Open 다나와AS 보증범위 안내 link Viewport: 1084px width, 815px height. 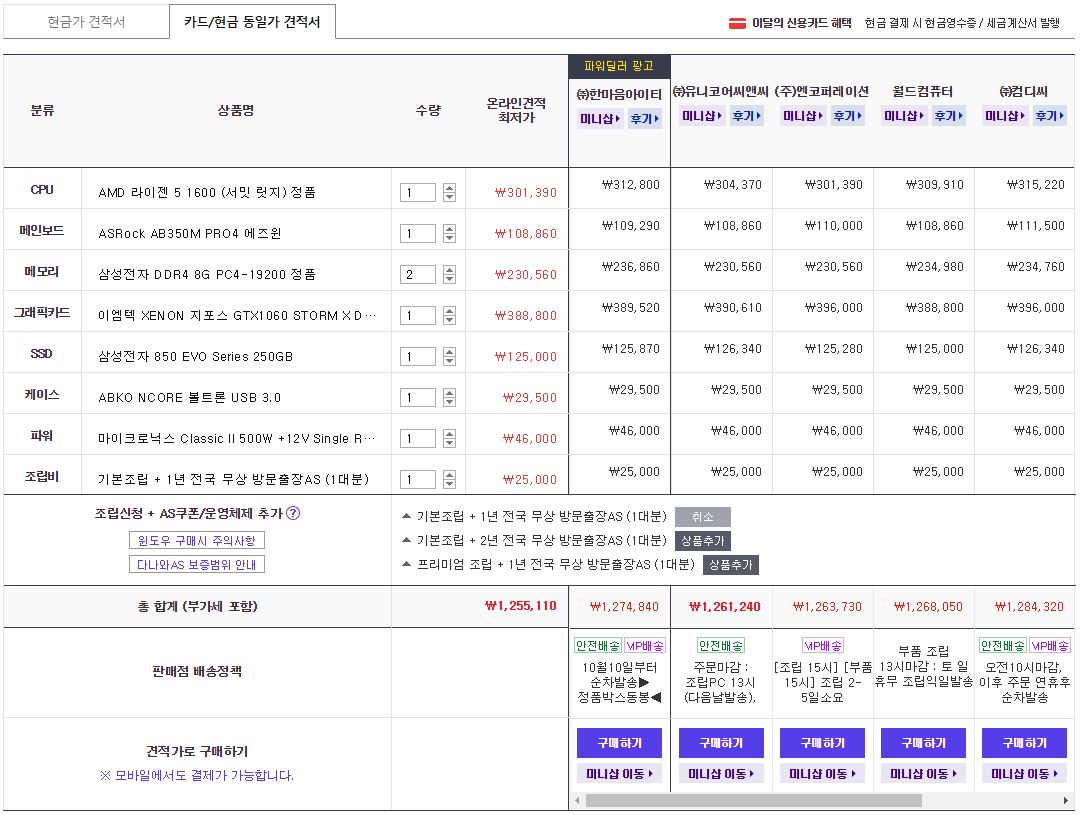click(x=197, y=565)
